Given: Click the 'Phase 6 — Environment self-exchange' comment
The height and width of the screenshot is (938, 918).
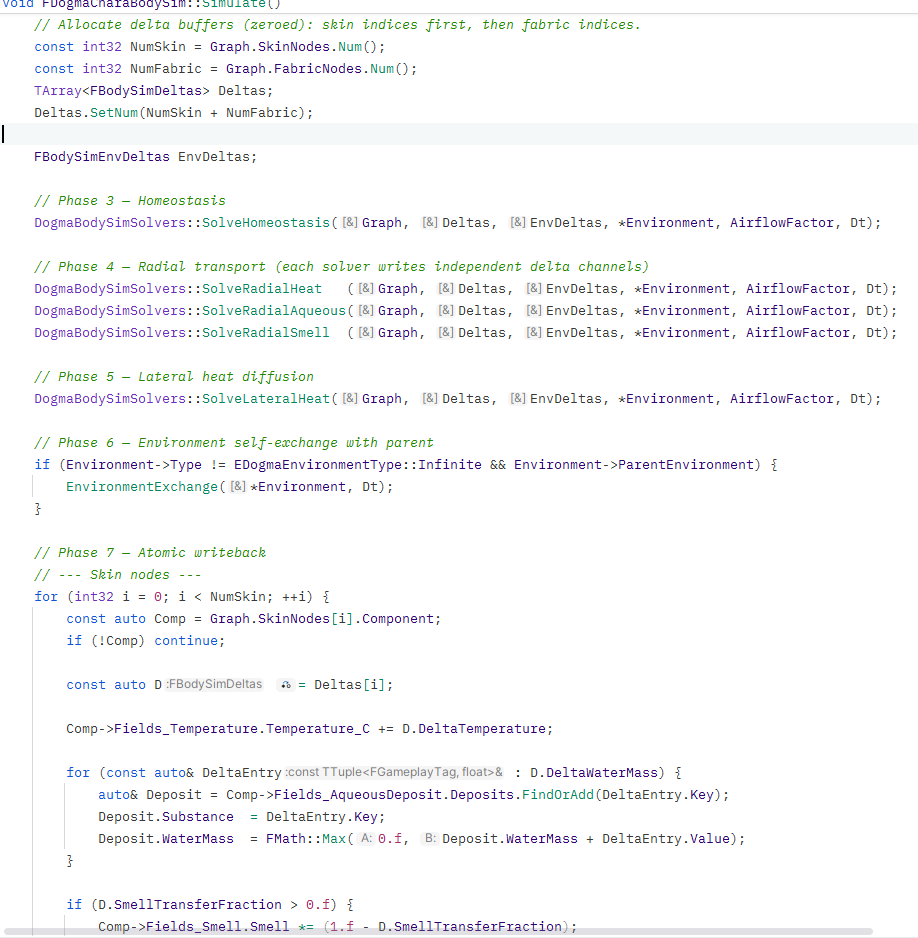Looking at the screenshot, I should pyautogui.click(x=234, y=442).
